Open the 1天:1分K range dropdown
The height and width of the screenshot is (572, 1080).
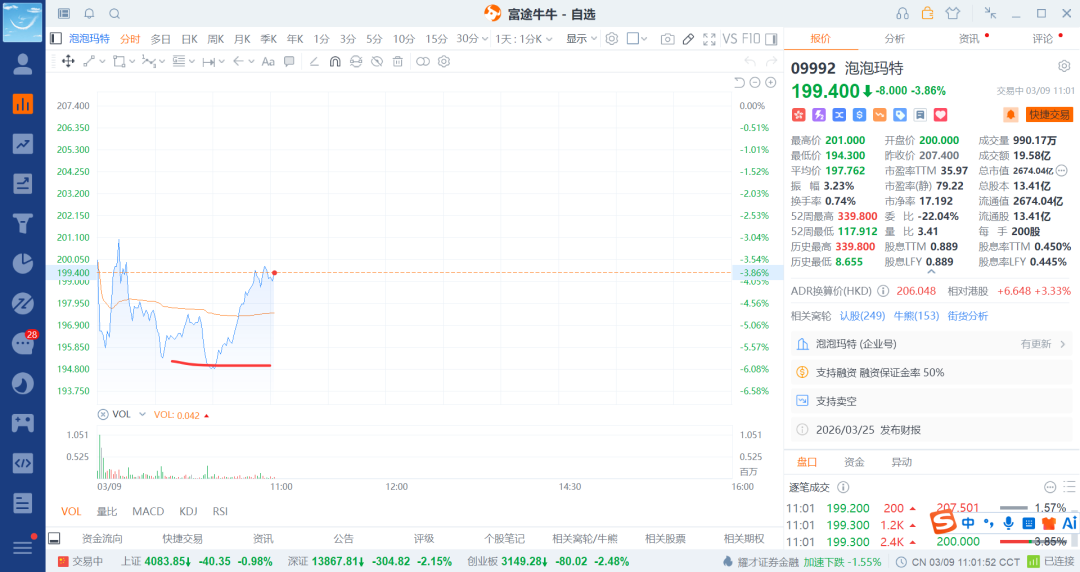tap(524, 39)
